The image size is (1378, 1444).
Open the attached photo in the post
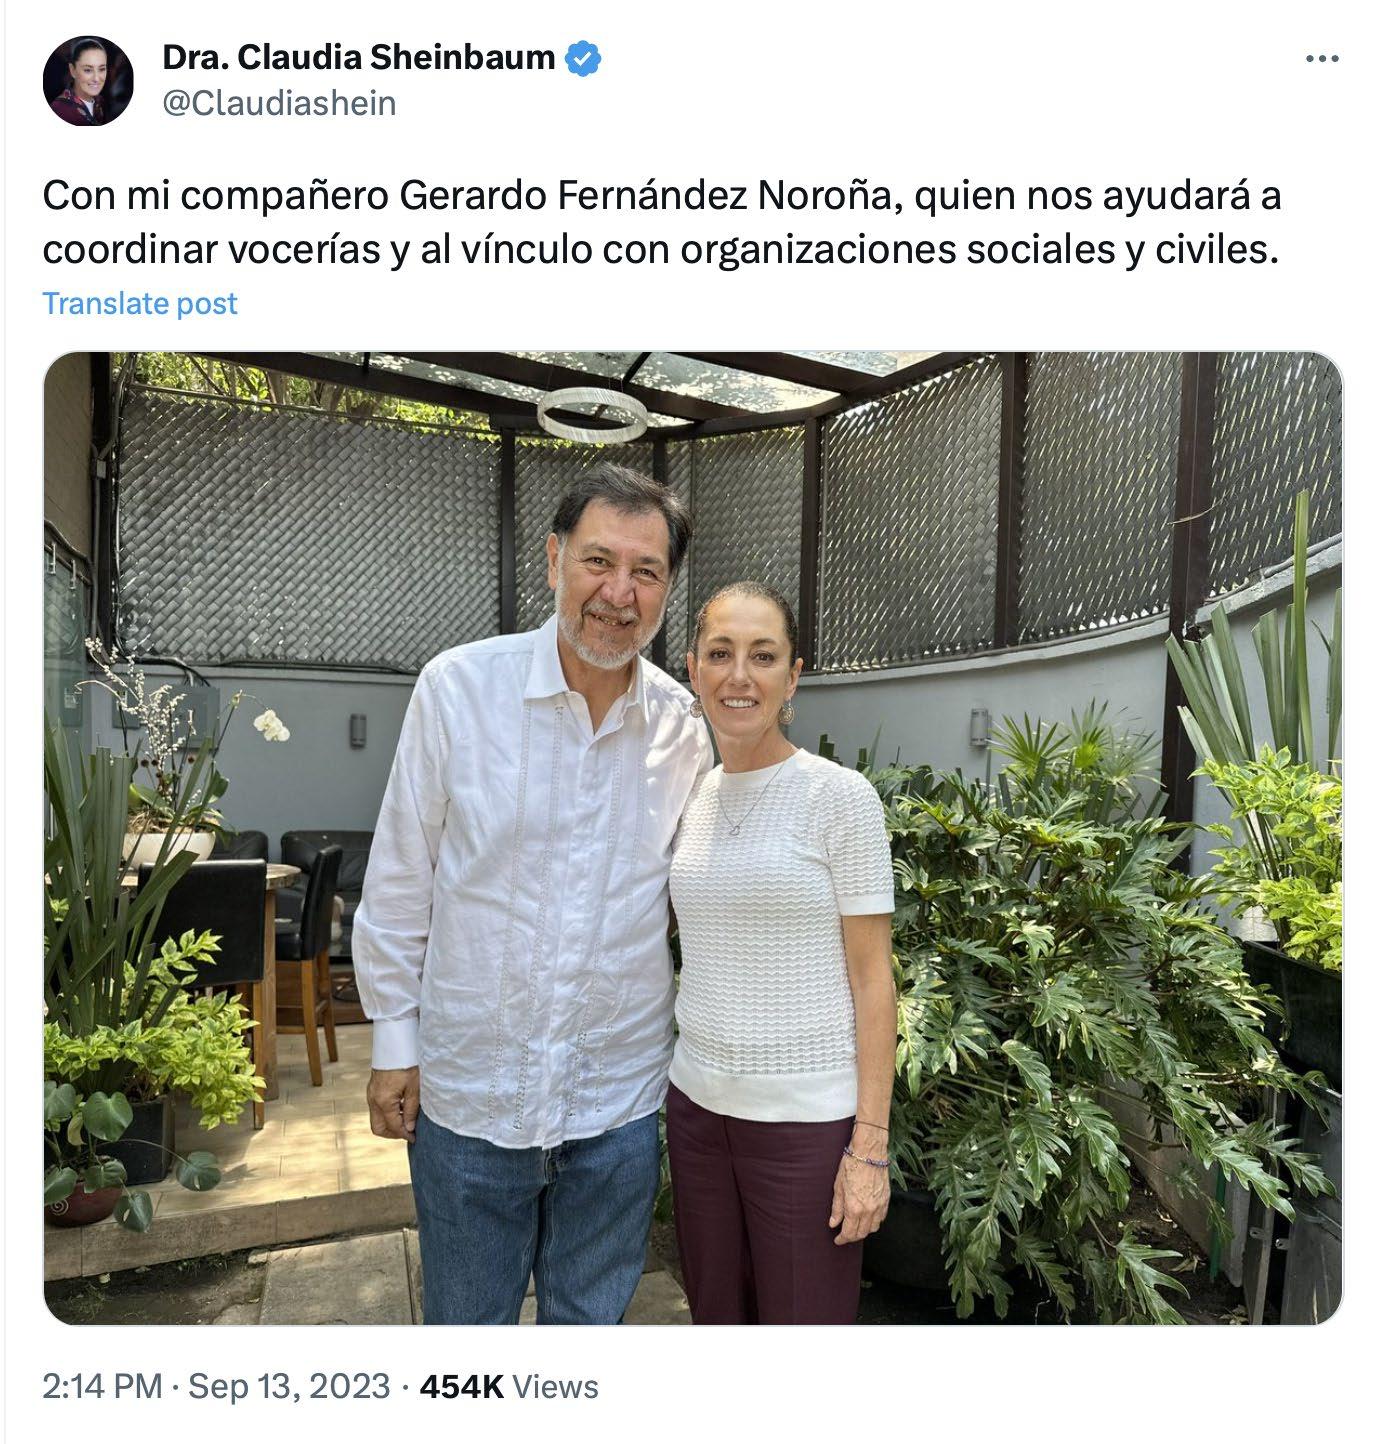coord(693,838)
